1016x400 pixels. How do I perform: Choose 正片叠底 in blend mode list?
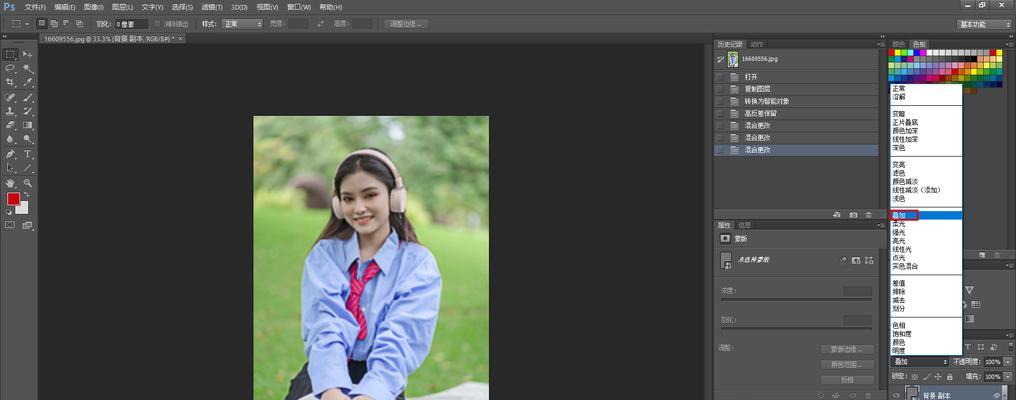click(x=905, y=122)
